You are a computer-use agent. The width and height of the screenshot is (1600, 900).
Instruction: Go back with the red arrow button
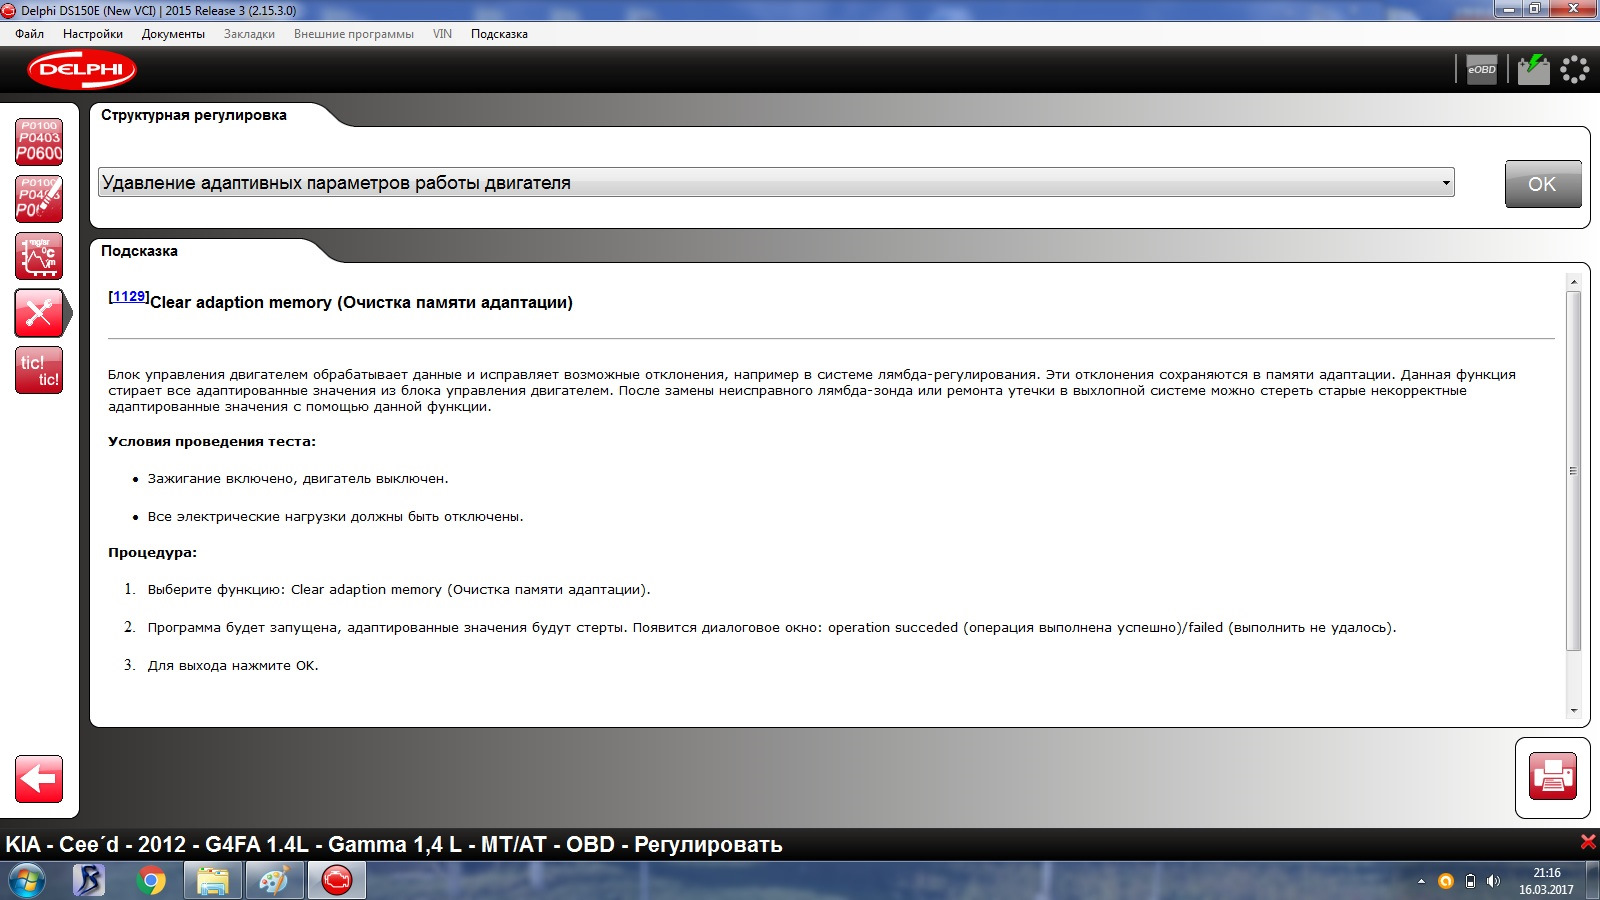39,779
